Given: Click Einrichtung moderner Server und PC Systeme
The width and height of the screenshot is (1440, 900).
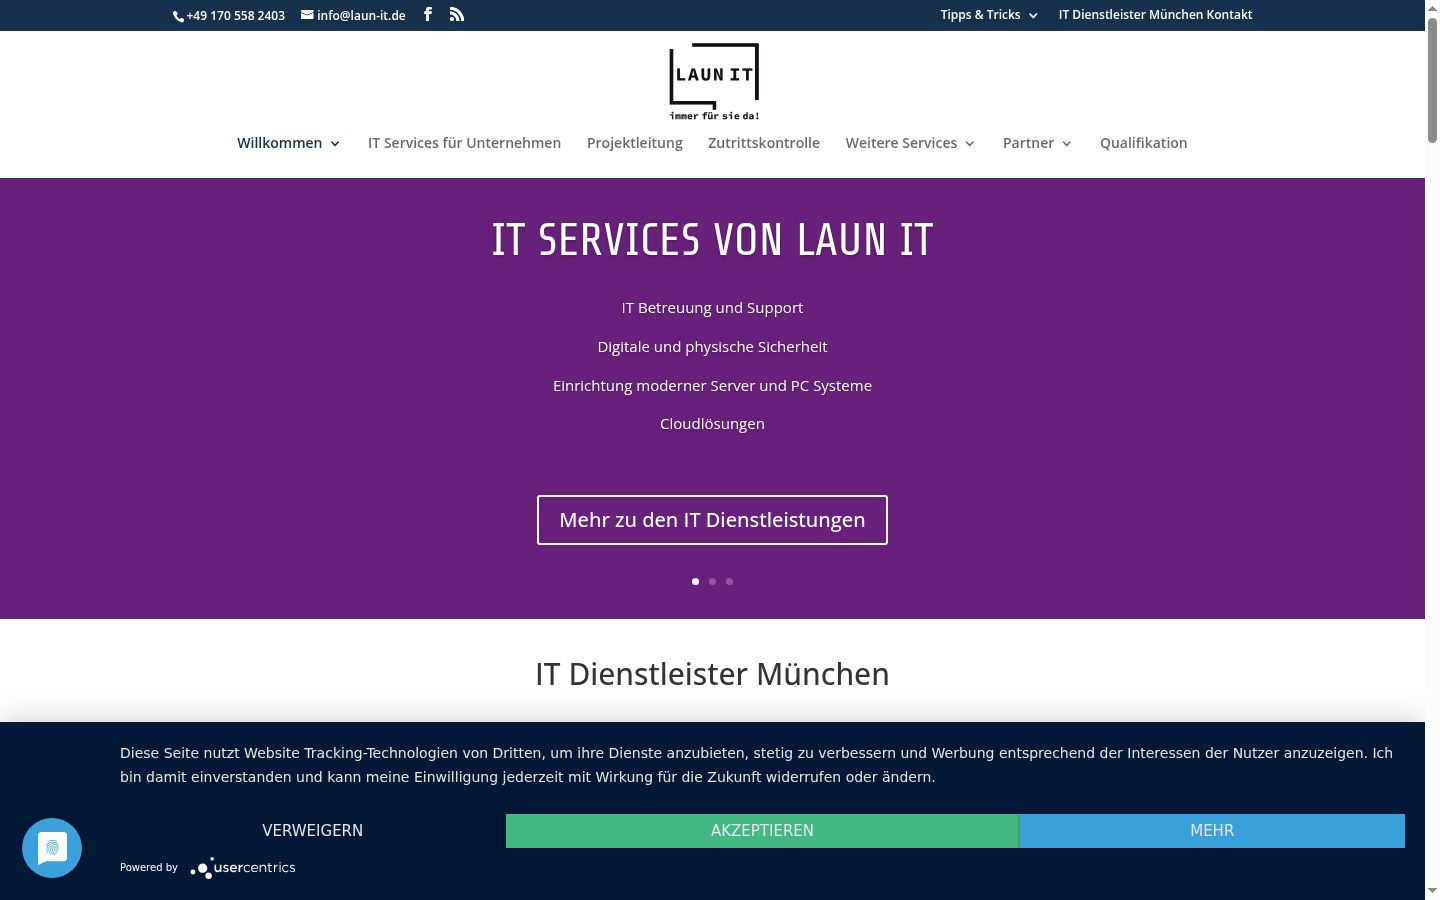Looking at the screenshot, I should click(712, 386).
